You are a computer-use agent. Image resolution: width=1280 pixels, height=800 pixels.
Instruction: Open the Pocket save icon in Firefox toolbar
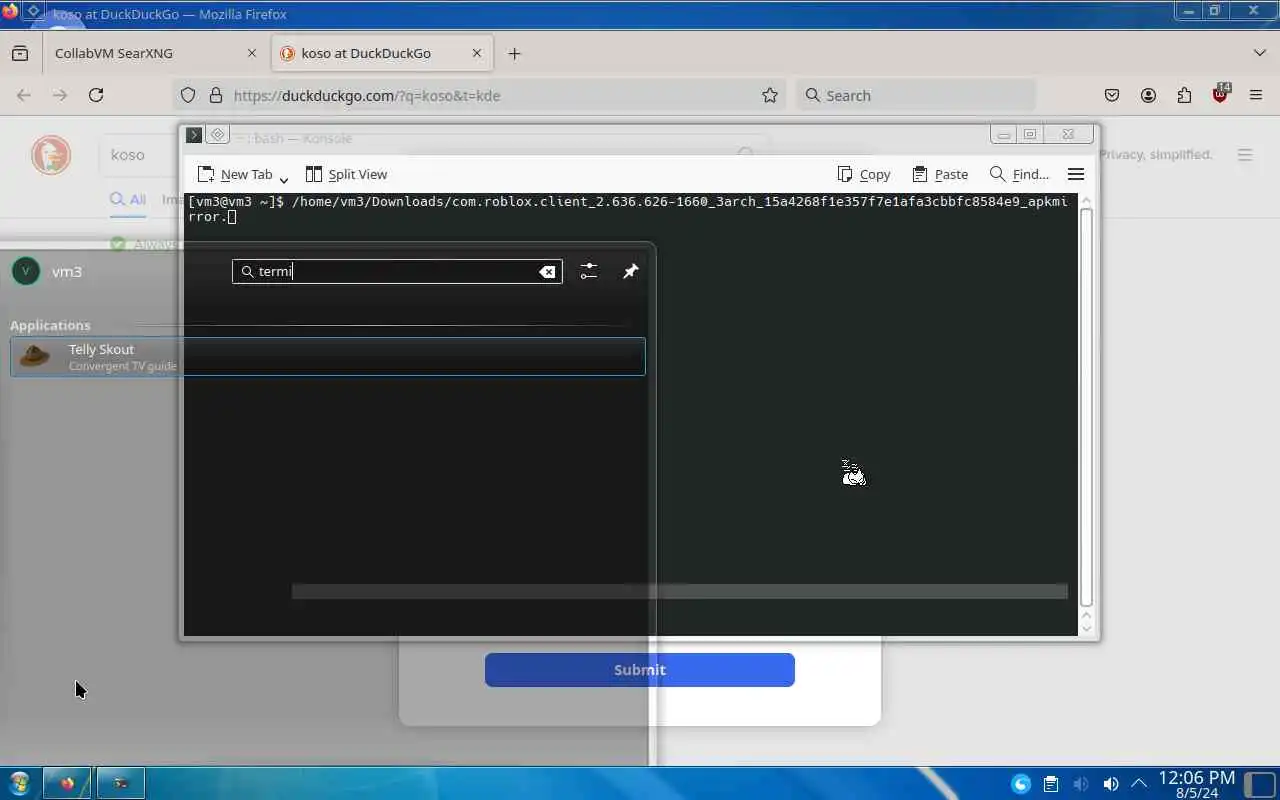pos(1111,96)
